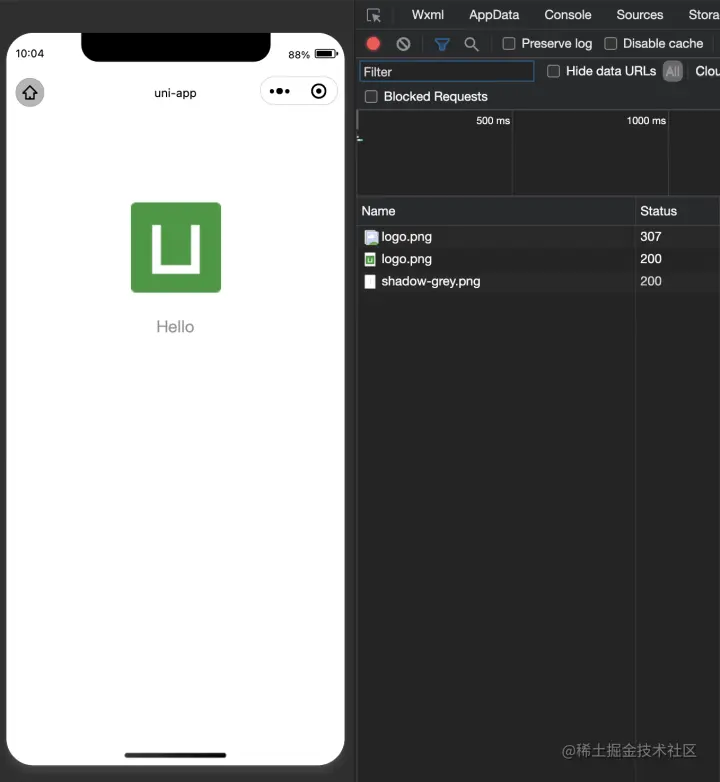The height and width of the screenshot is (782, 720).
Task: Click the 307 status cell
Action: point(651,236)
